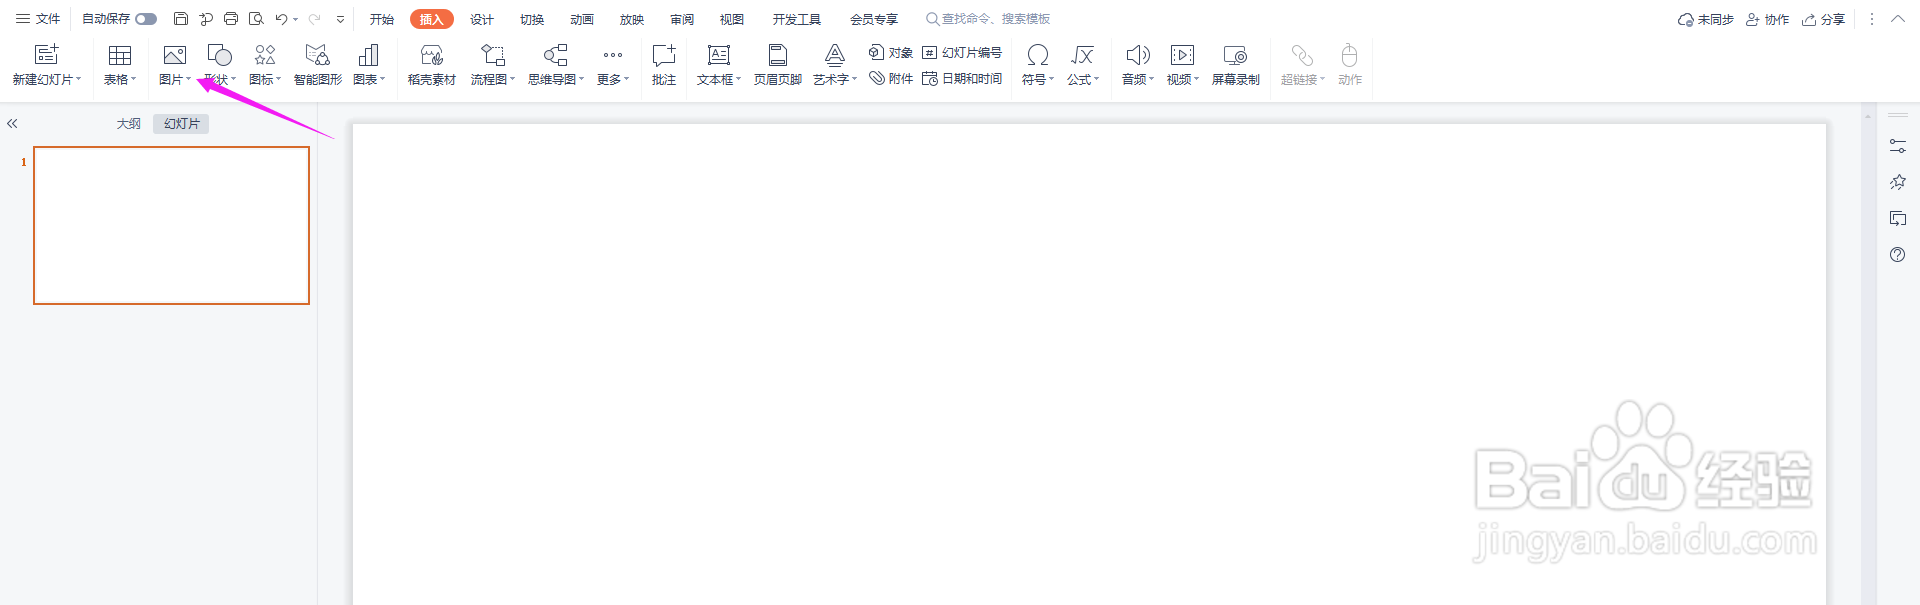Screen dimensions: 1920x605
Task: Open the 审阅 tab
Action: point(682,19)
